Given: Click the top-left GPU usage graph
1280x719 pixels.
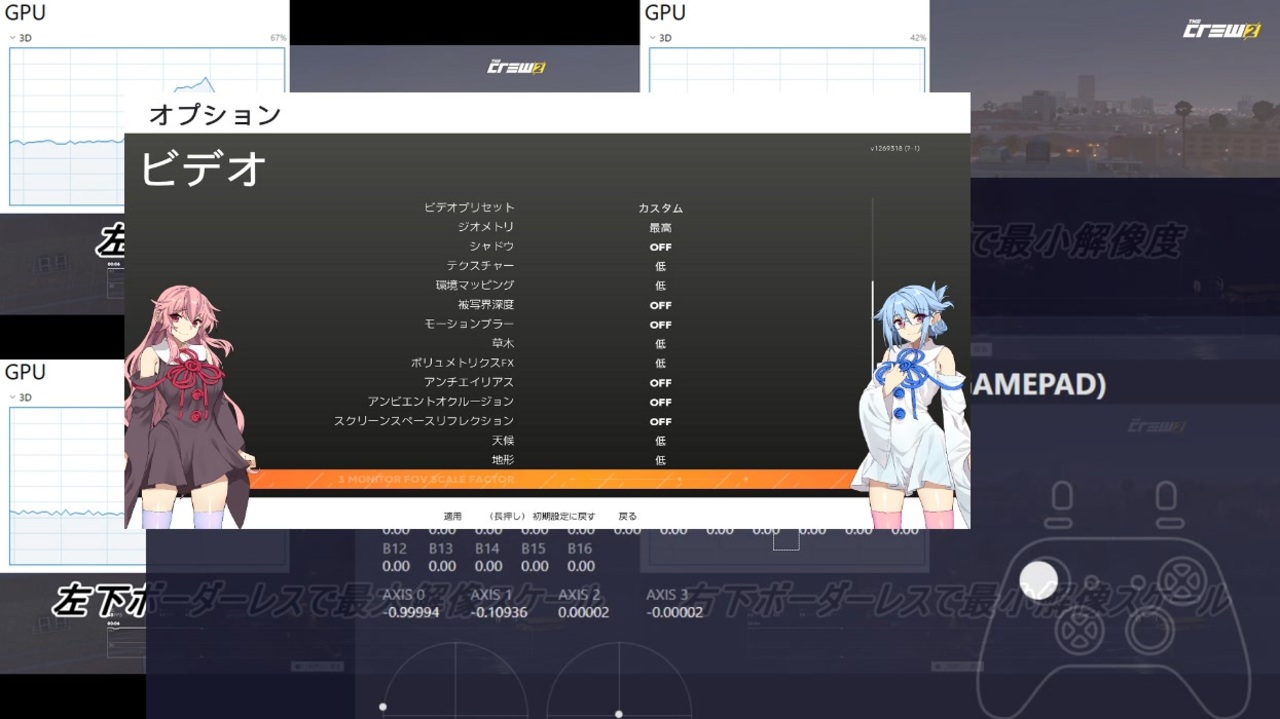Looking at the screenshot, I should (x=147, y=126).
